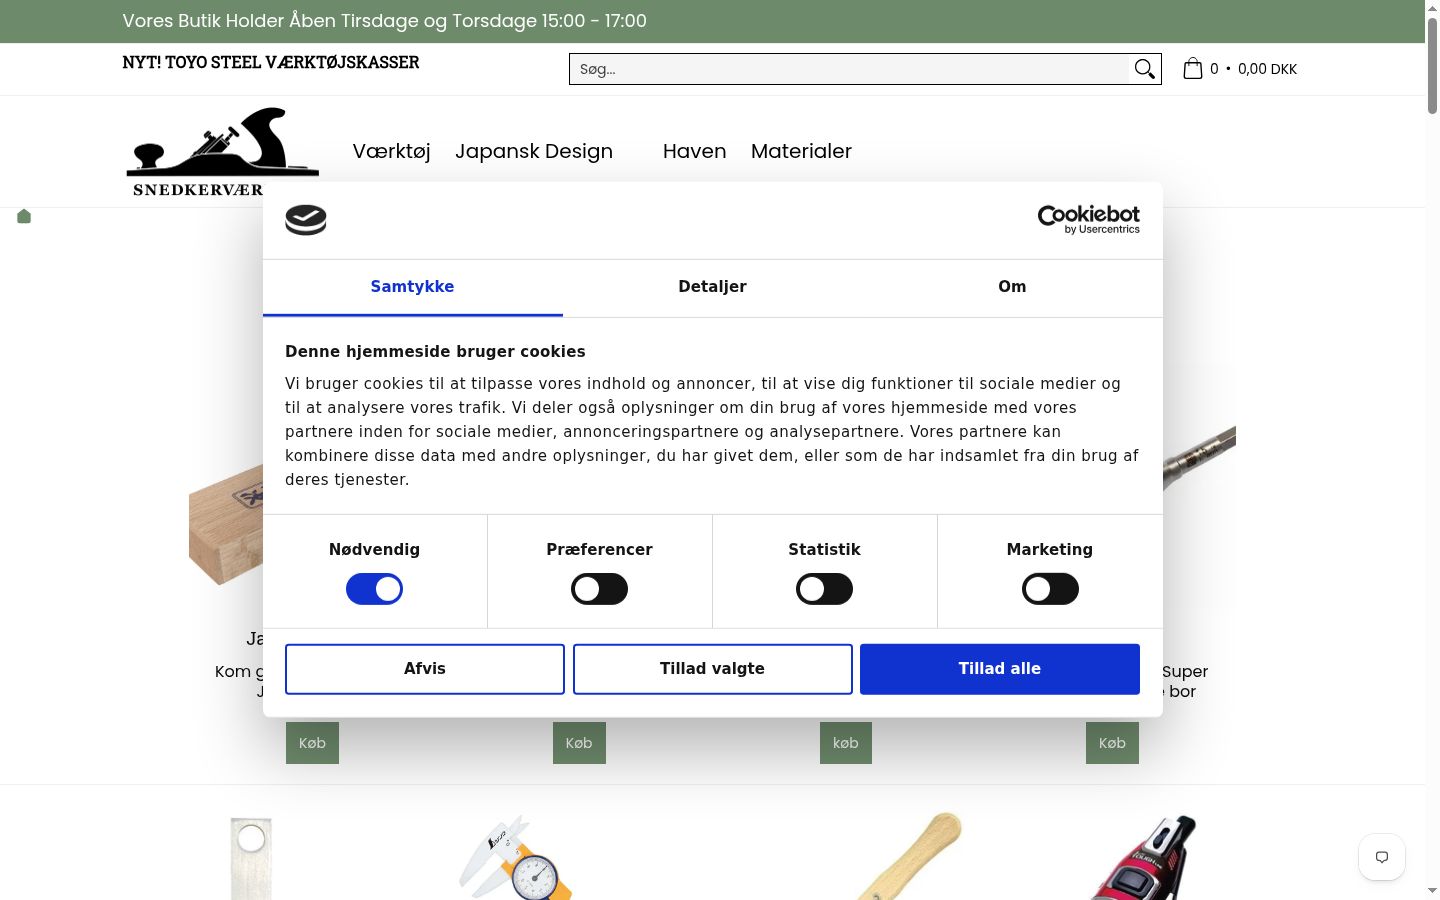Click the Tillad alle button
Screen dimensions: 1440x900
coord(1000,669)
